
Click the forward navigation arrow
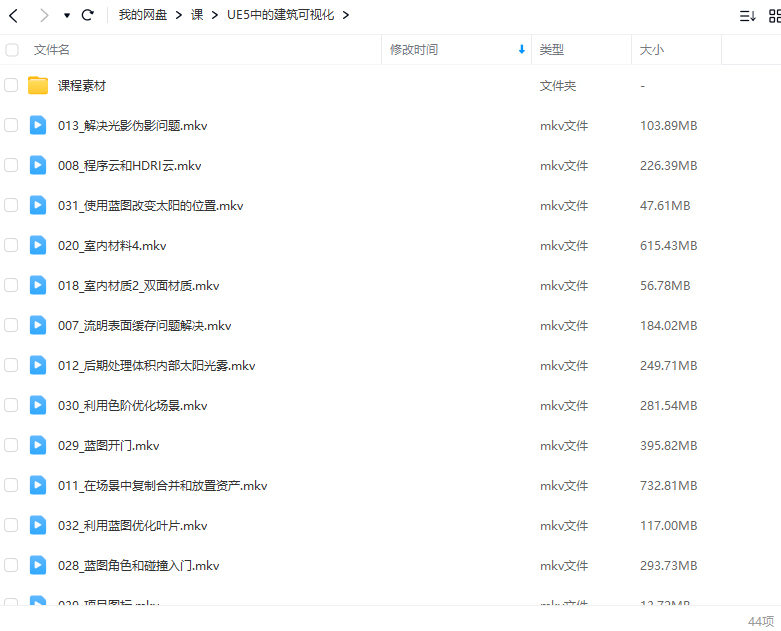44,15
